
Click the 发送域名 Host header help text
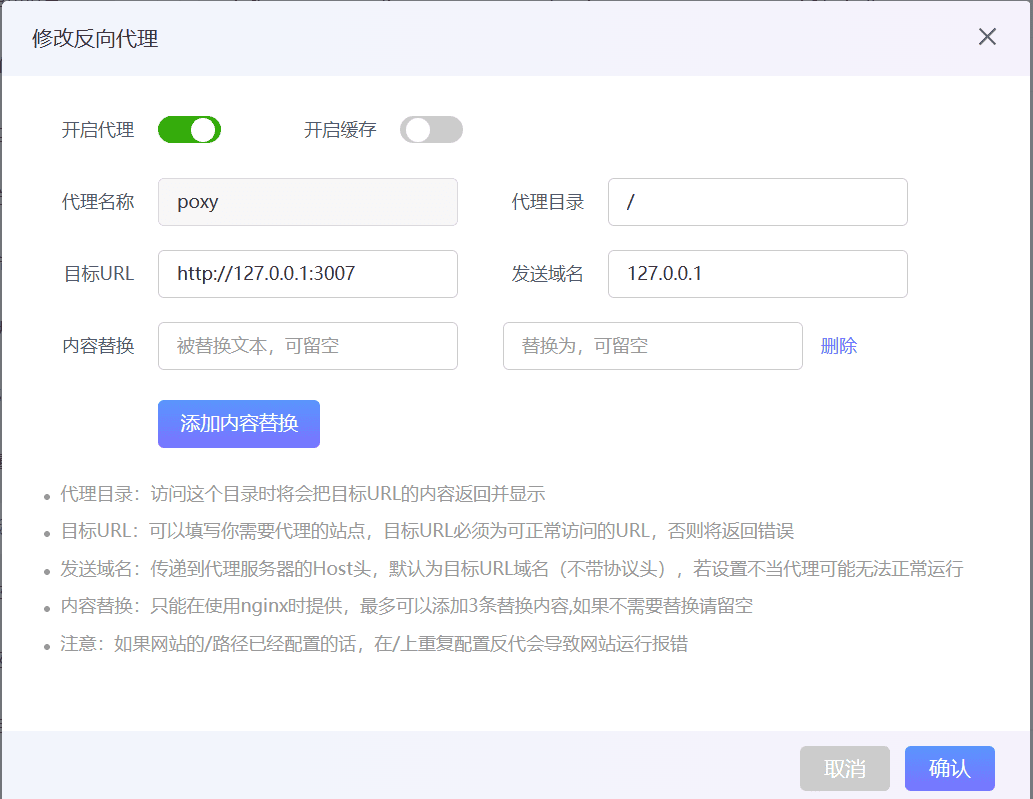511,569
